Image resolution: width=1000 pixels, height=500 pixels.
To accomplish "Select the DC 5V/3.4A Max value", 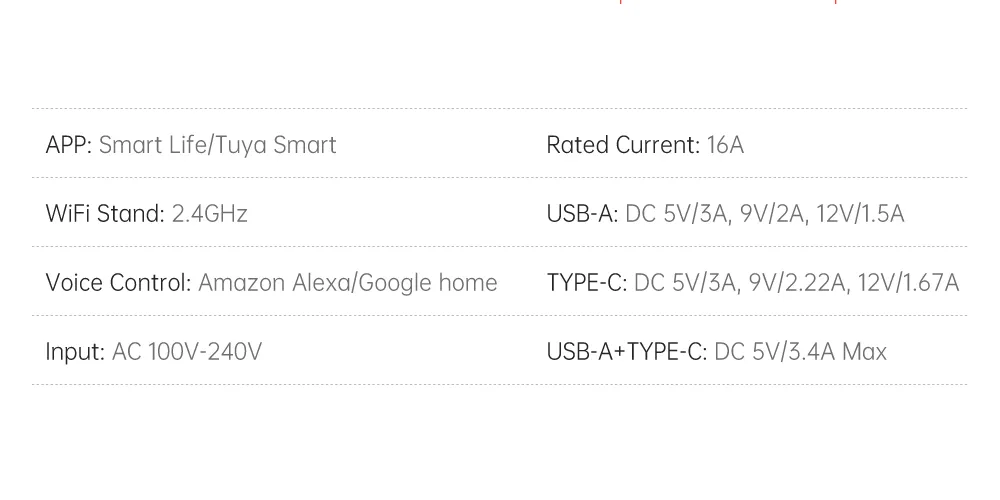I will [800, 351].
